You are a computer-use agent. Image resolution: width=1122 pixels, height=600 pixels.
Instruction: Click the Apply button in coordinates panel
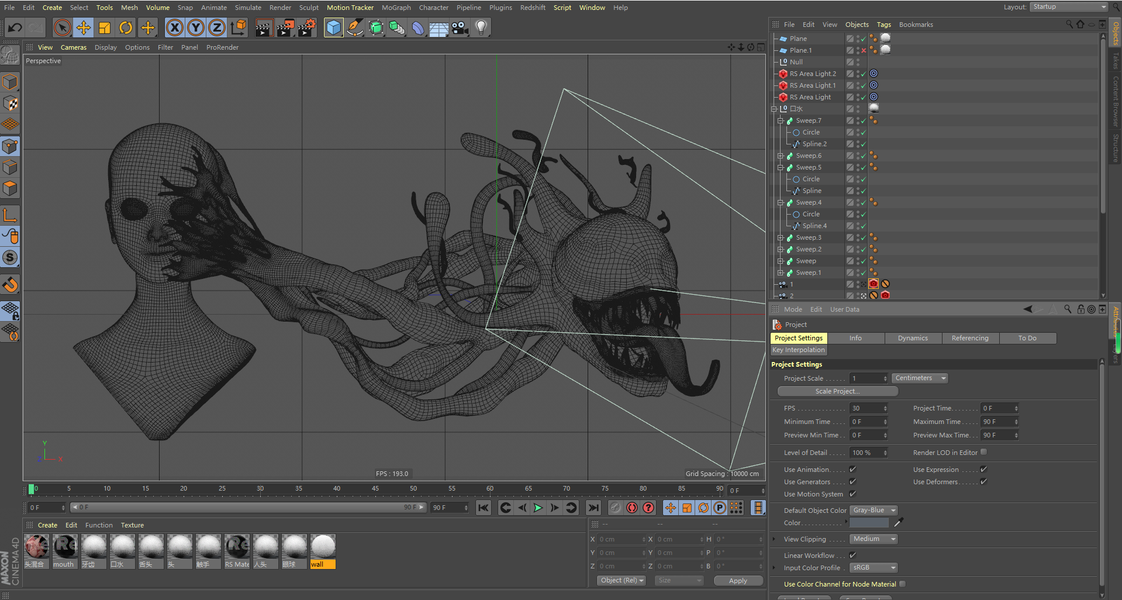(x=737, y=580)
